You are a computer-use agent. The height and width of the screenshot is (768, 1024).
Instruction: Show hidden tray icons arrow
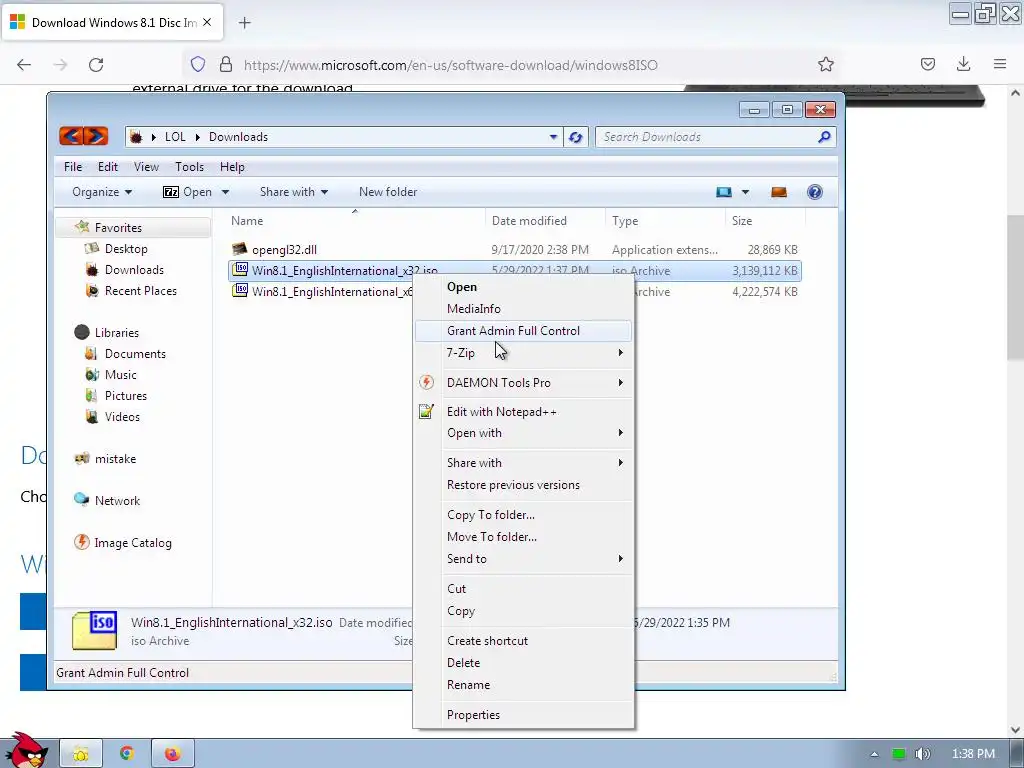pyautogui.click(x=874, y=754)
